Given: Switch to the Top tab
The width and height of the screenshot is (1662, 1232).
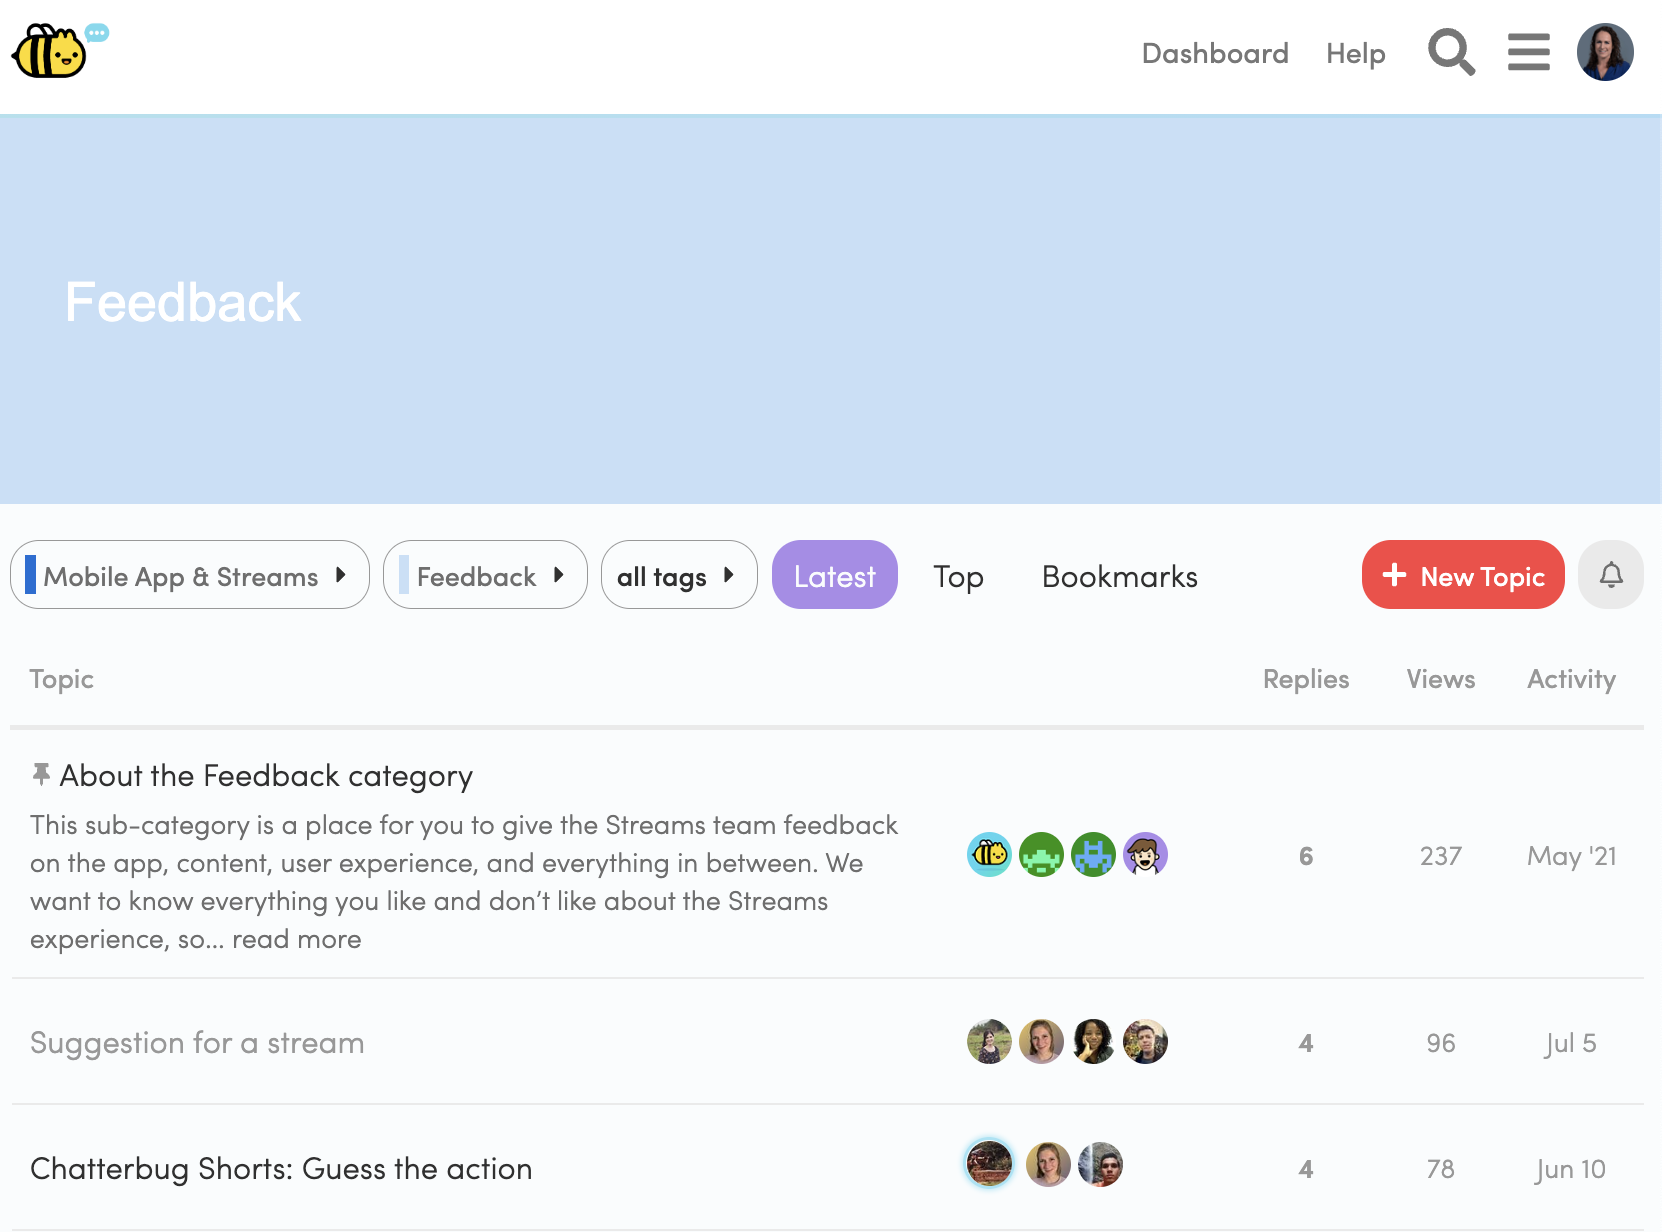Looking at the screenshot, I should (958, 577).
